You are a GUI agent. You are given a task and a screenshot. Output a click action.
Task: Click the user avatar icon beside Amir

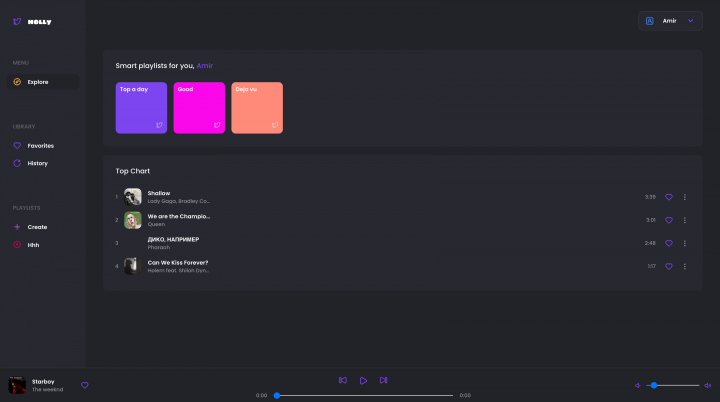(649, 21)
